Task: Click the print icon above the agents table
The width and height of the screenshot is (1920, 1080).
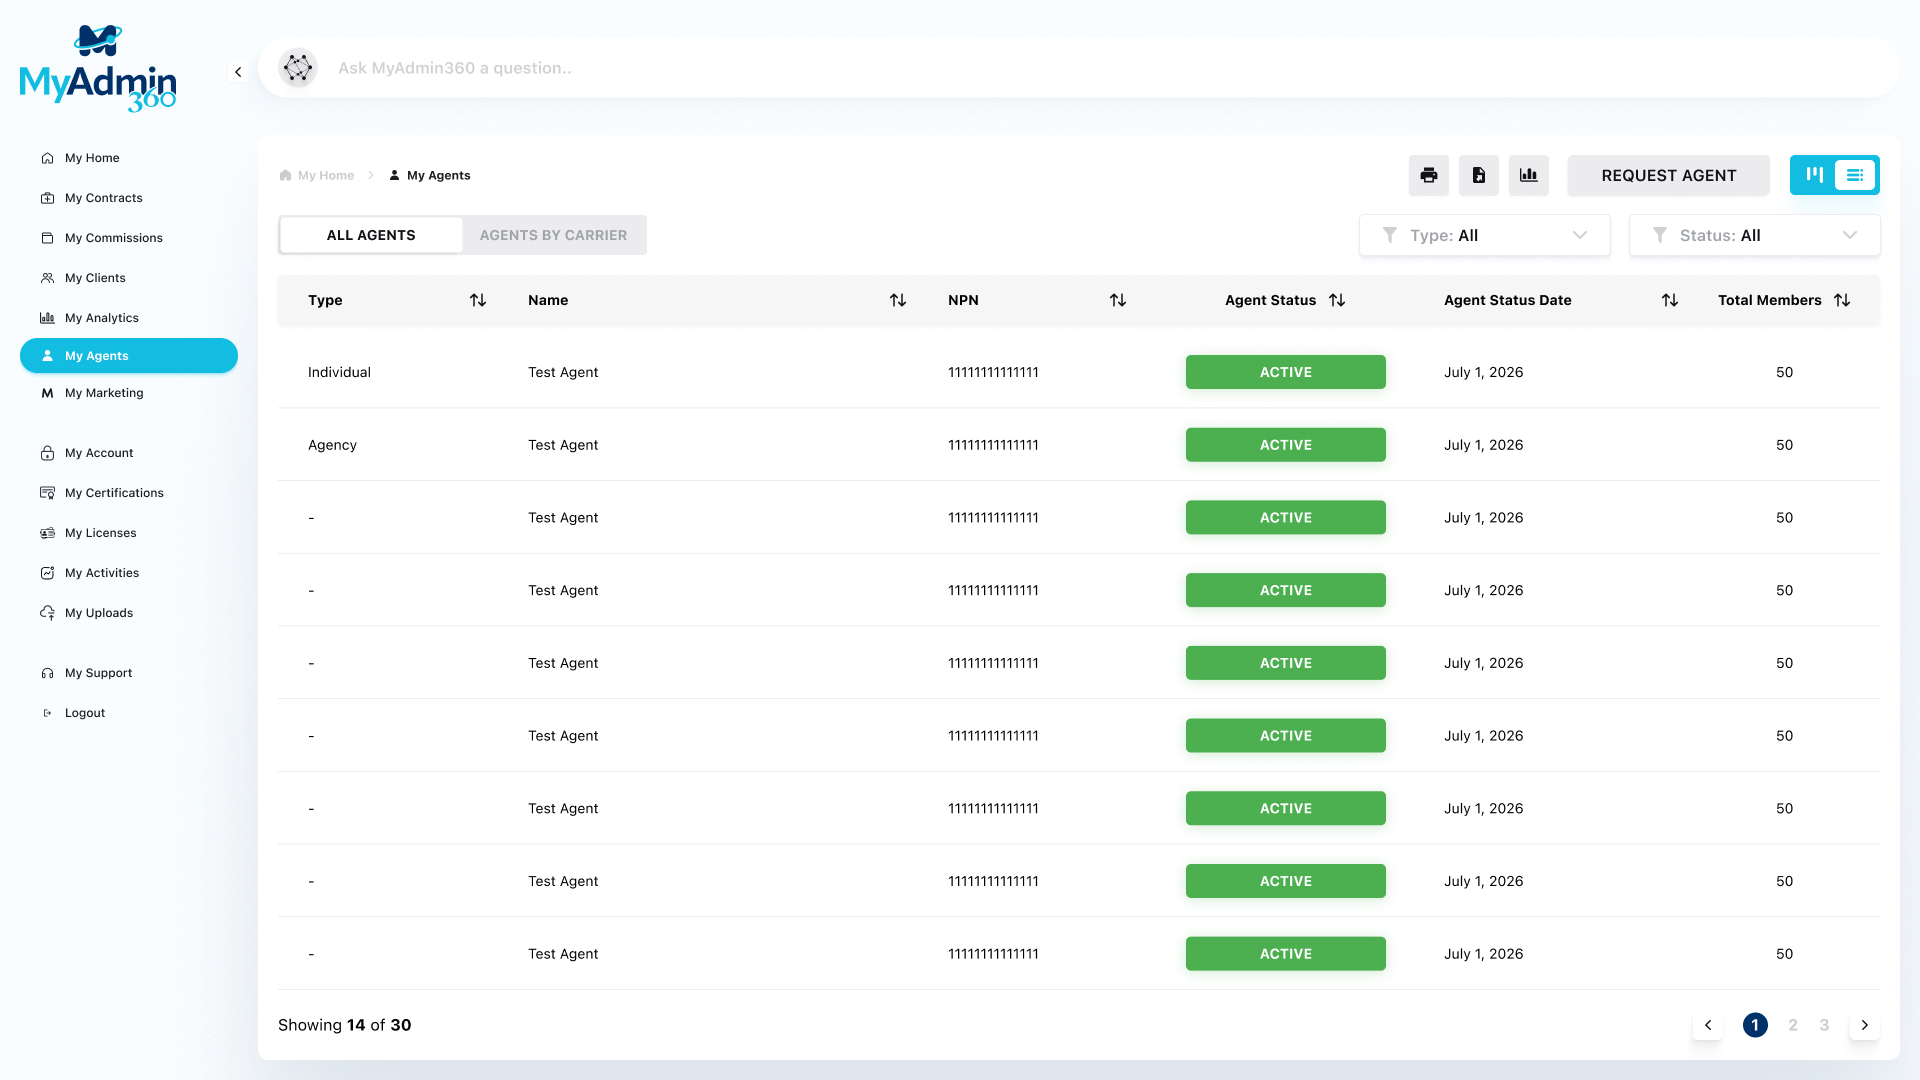Action: [1428, 175]
